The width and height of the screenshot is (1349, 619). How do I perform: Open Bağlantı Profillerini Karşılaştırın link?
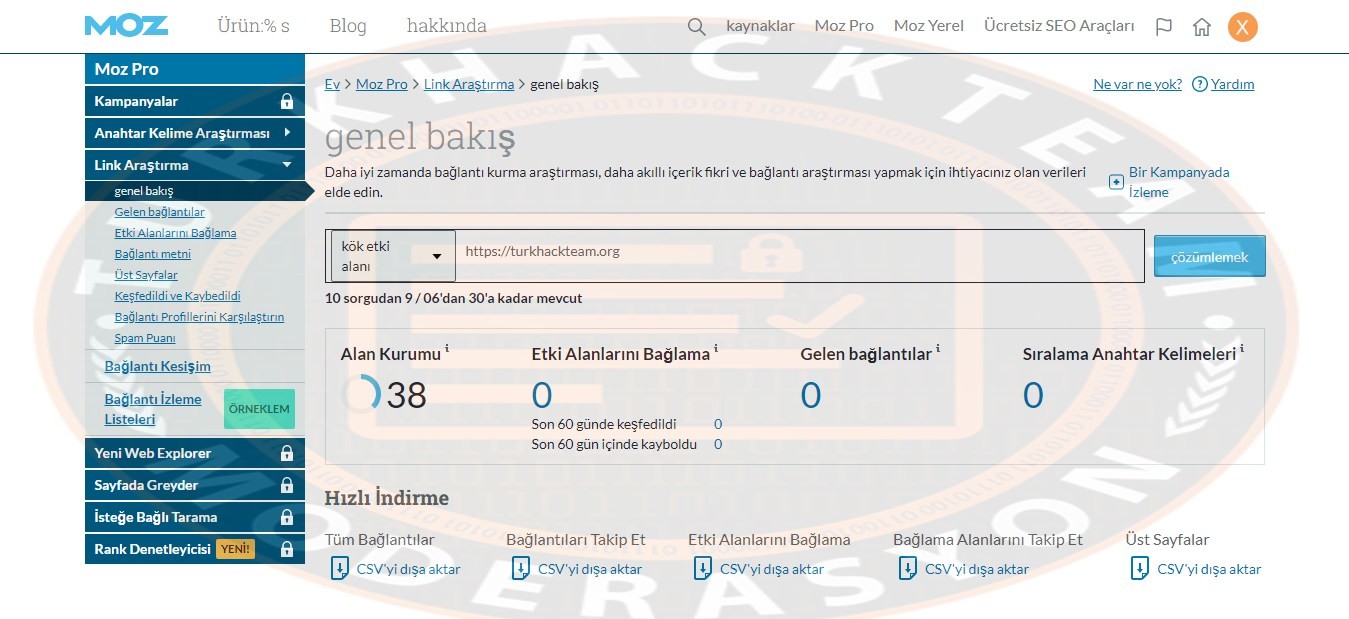(200, 317)
